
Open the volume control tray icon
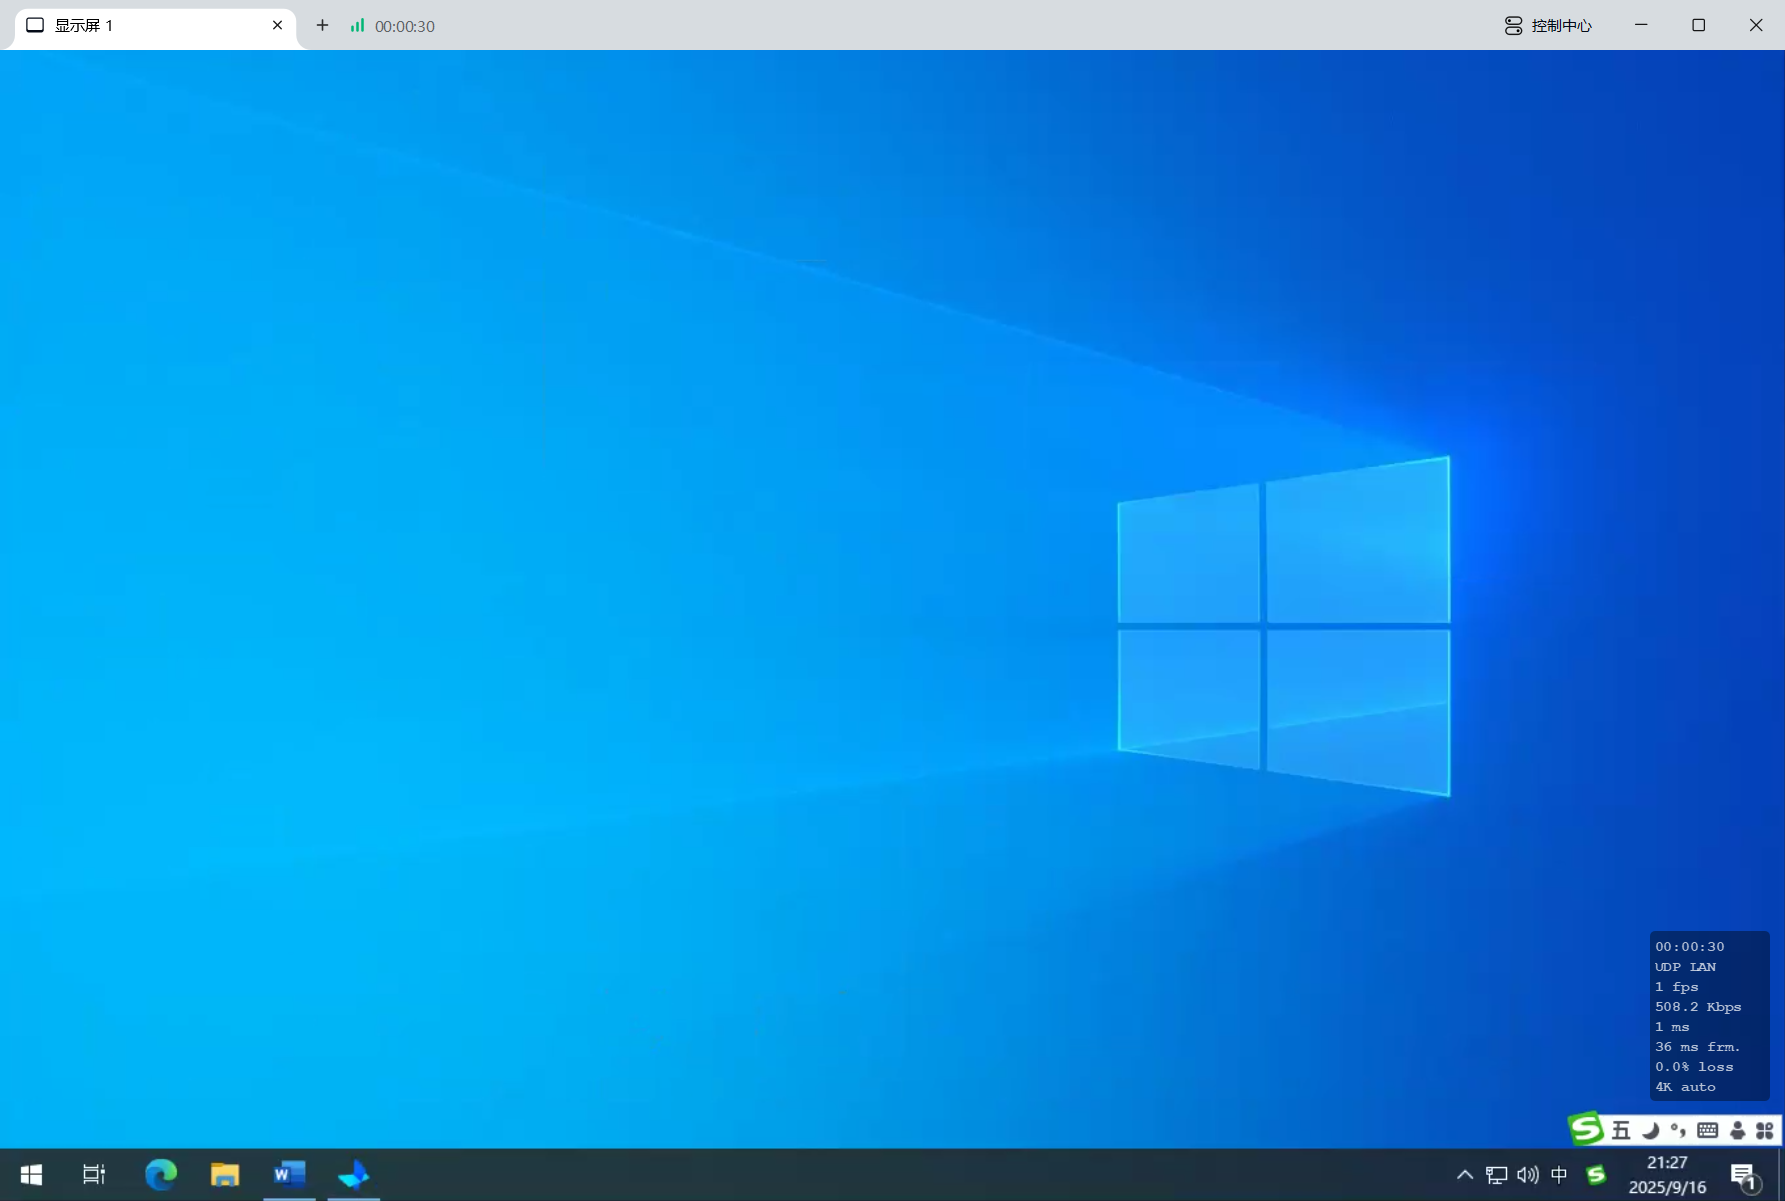click(1528, 1175)
